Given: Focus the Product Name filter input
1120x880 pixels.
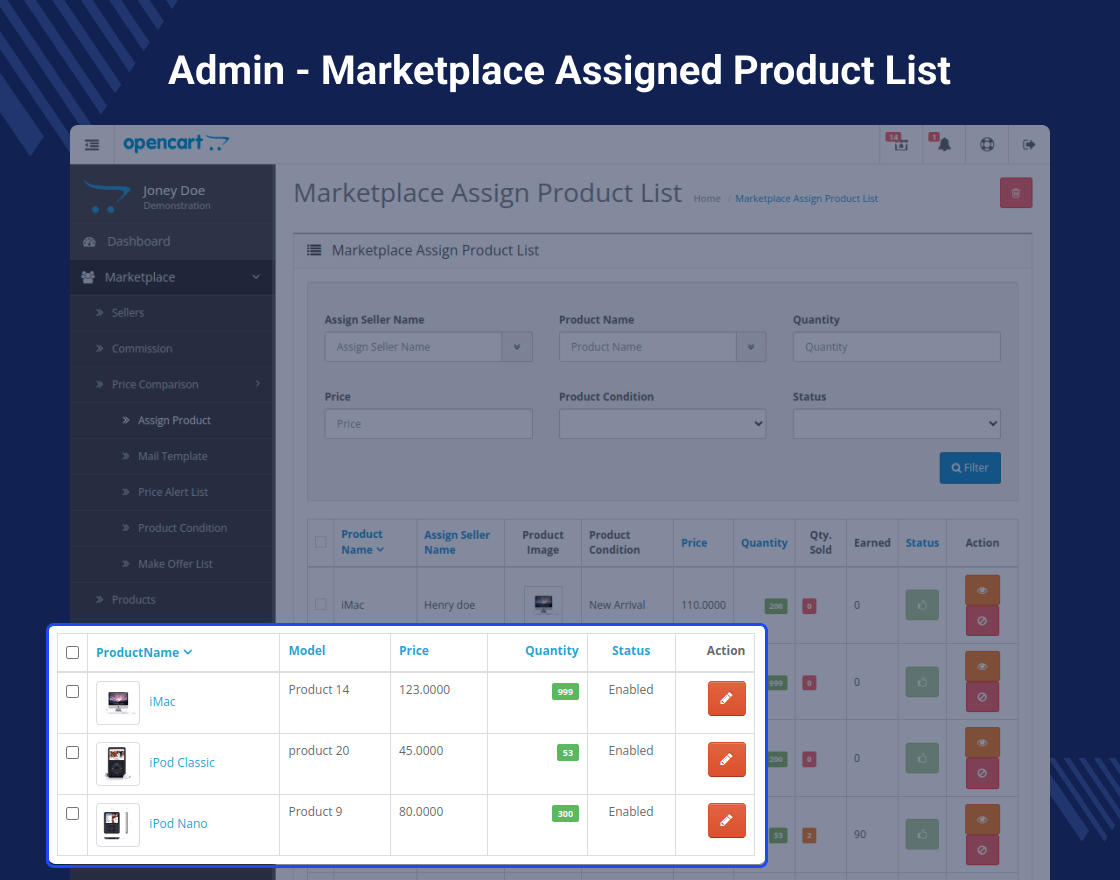Looking at the screenshot, I should (x=648, y=347).
